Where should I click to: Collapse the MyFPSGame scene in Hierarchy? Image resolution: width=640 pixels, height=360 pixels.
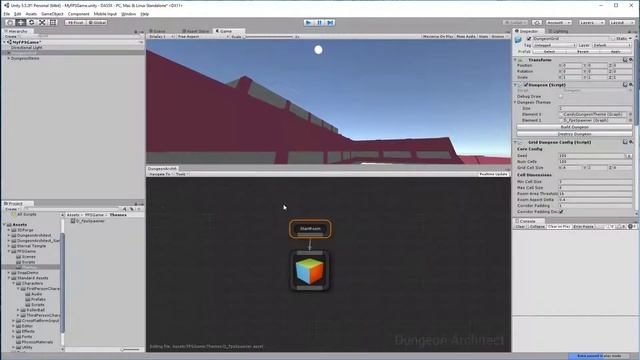4,42
